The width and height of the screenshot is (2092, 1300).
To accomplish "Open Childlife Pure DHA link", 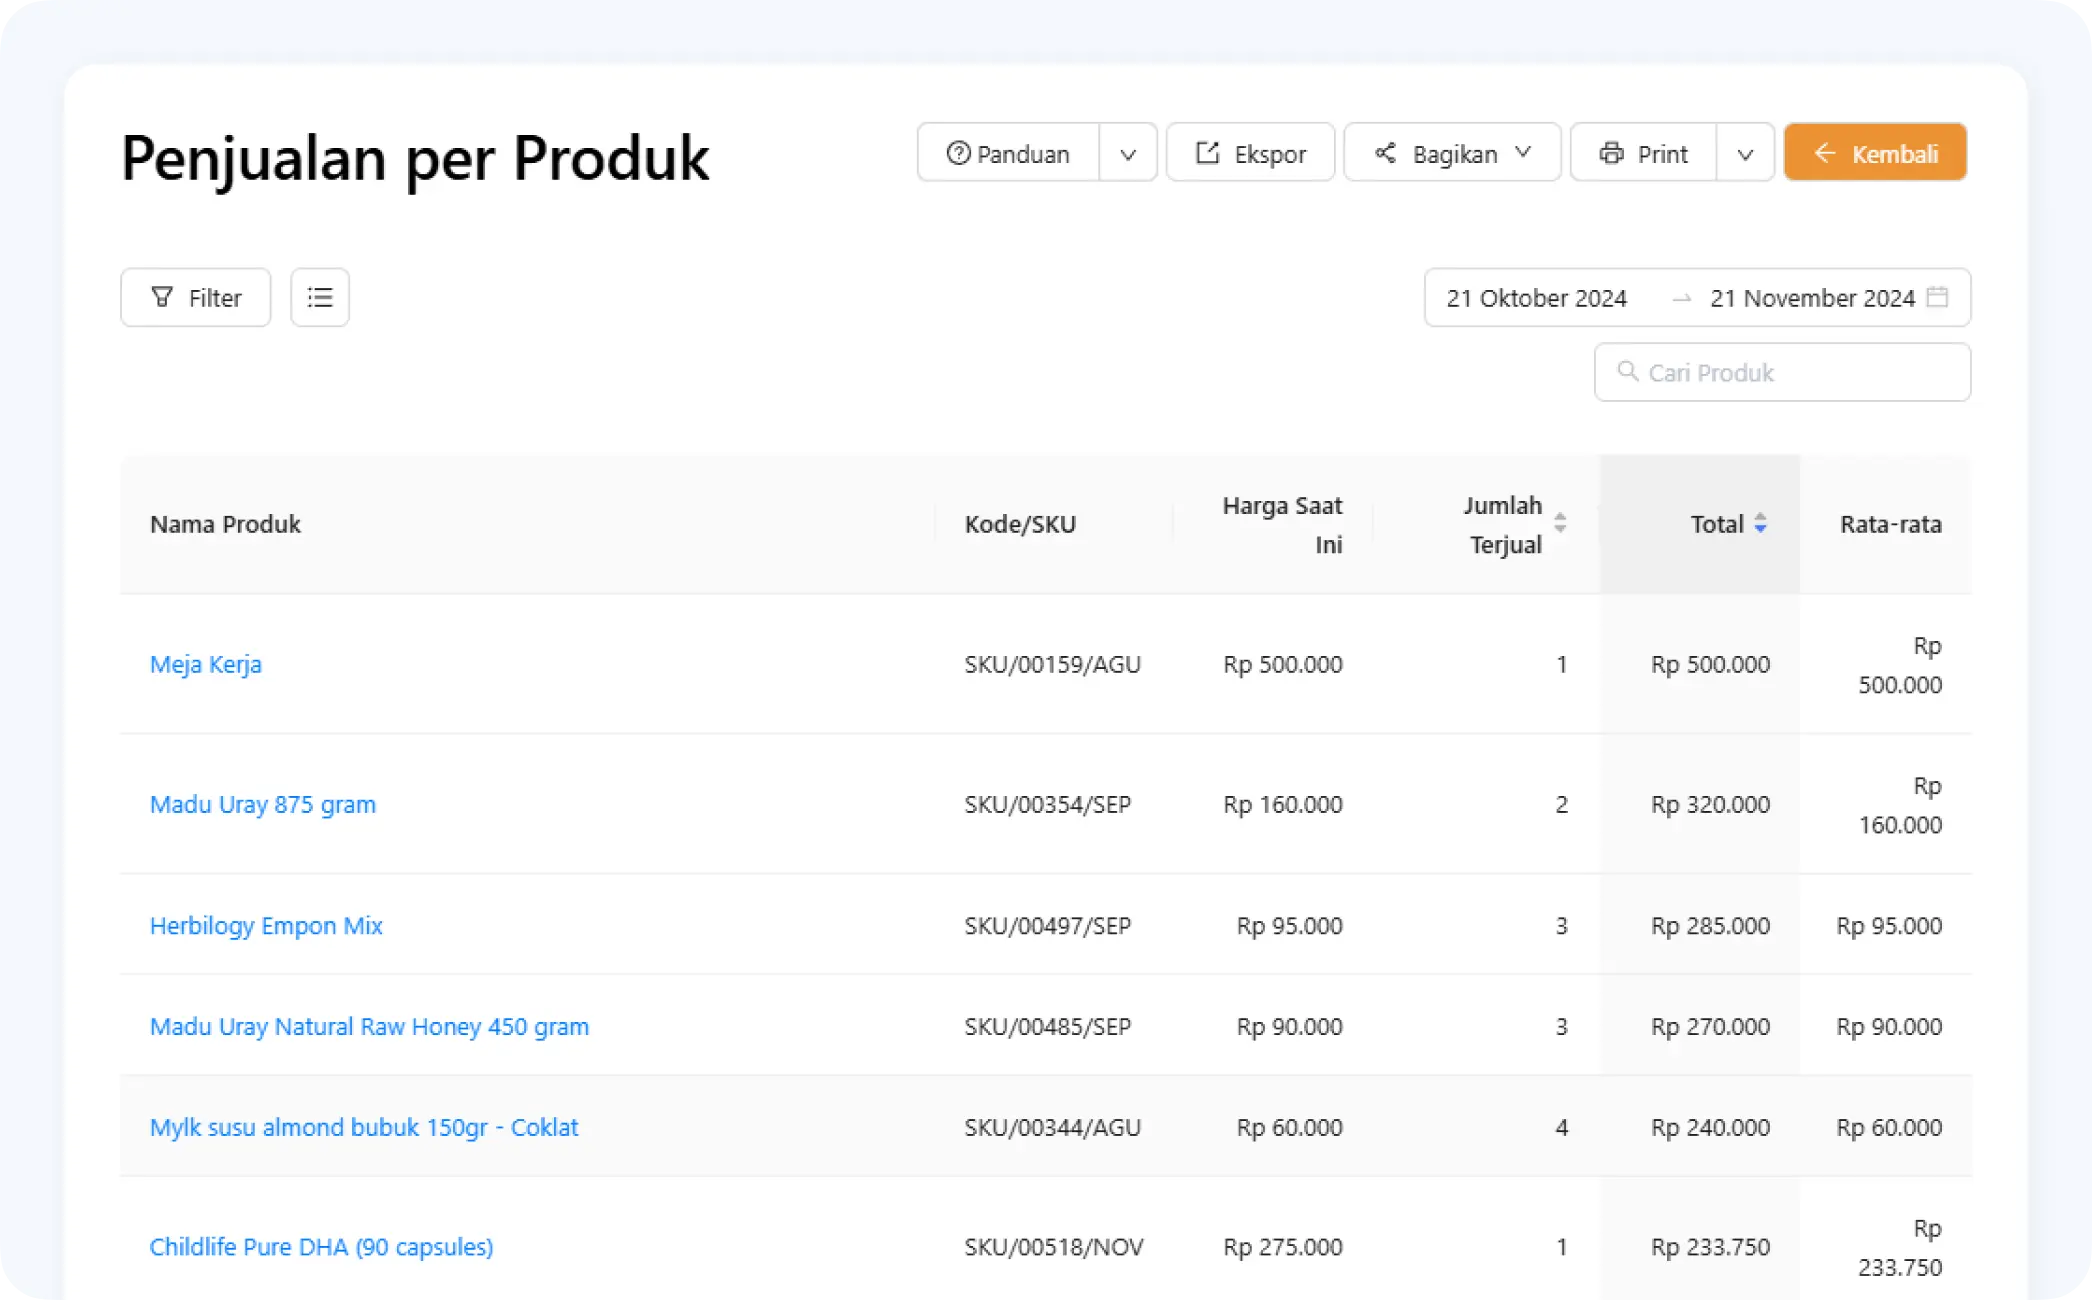I will [x=321, y=1247].
